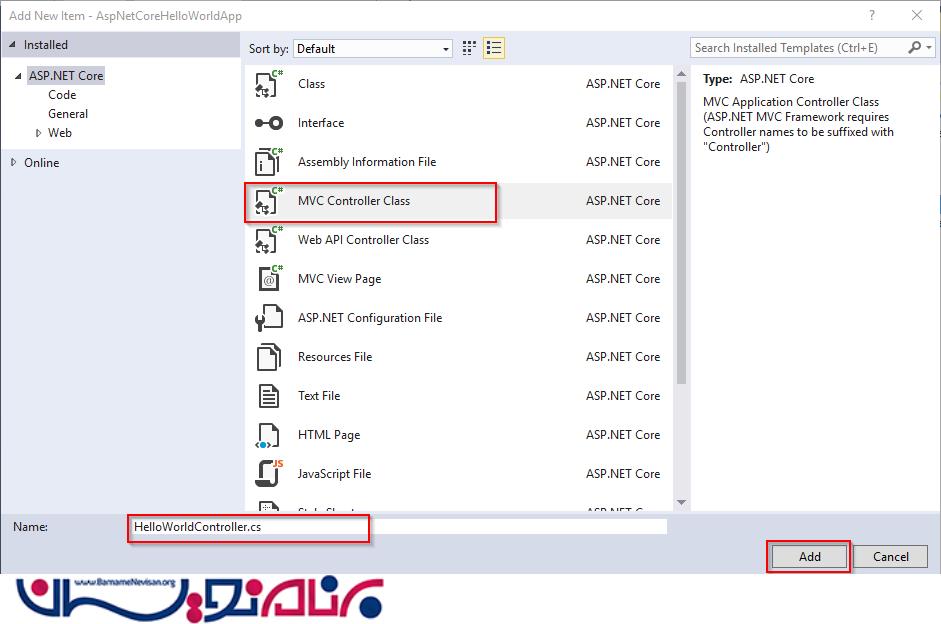Collapse the ASP.NET Core tree node
The image size is (941, 624).
18,76
